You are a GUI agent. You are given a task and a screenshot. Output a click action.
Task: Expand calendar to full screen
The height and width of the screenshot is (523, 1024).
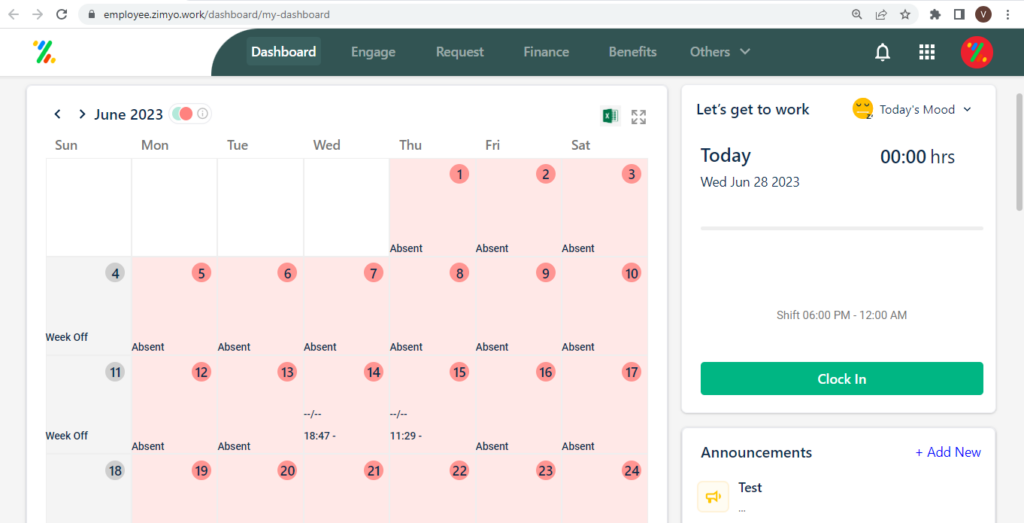click(639, 117)
